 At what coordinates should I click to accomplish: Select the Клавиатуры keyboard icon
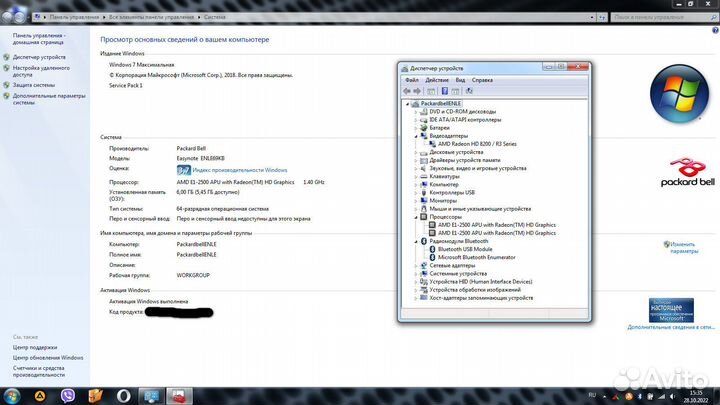coord(424,176)
